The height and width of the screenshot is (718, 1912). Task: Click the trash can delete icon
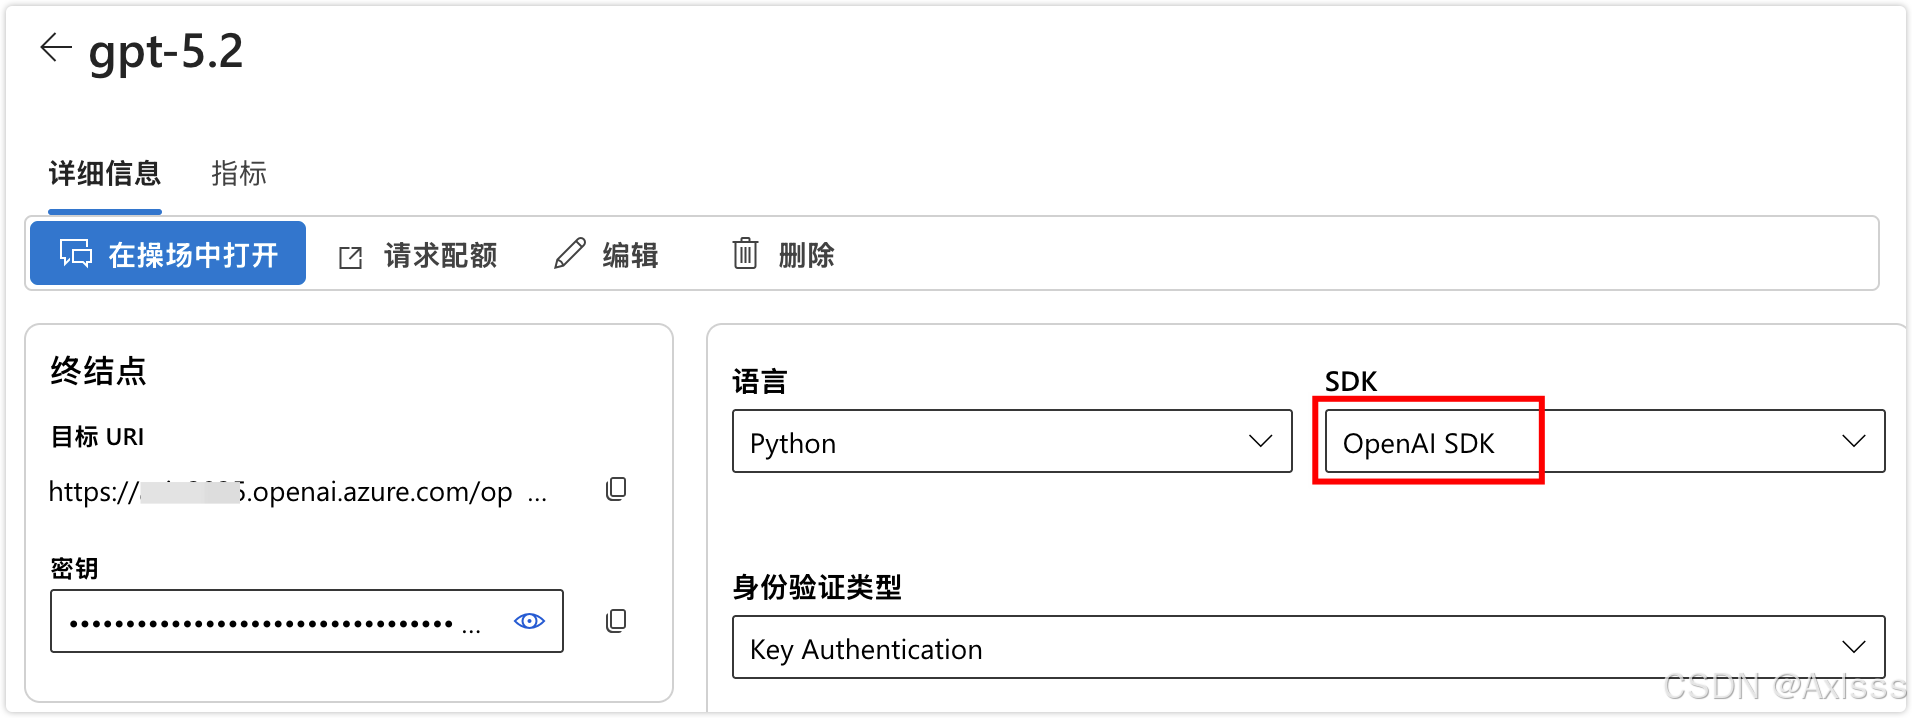(745, 254)
